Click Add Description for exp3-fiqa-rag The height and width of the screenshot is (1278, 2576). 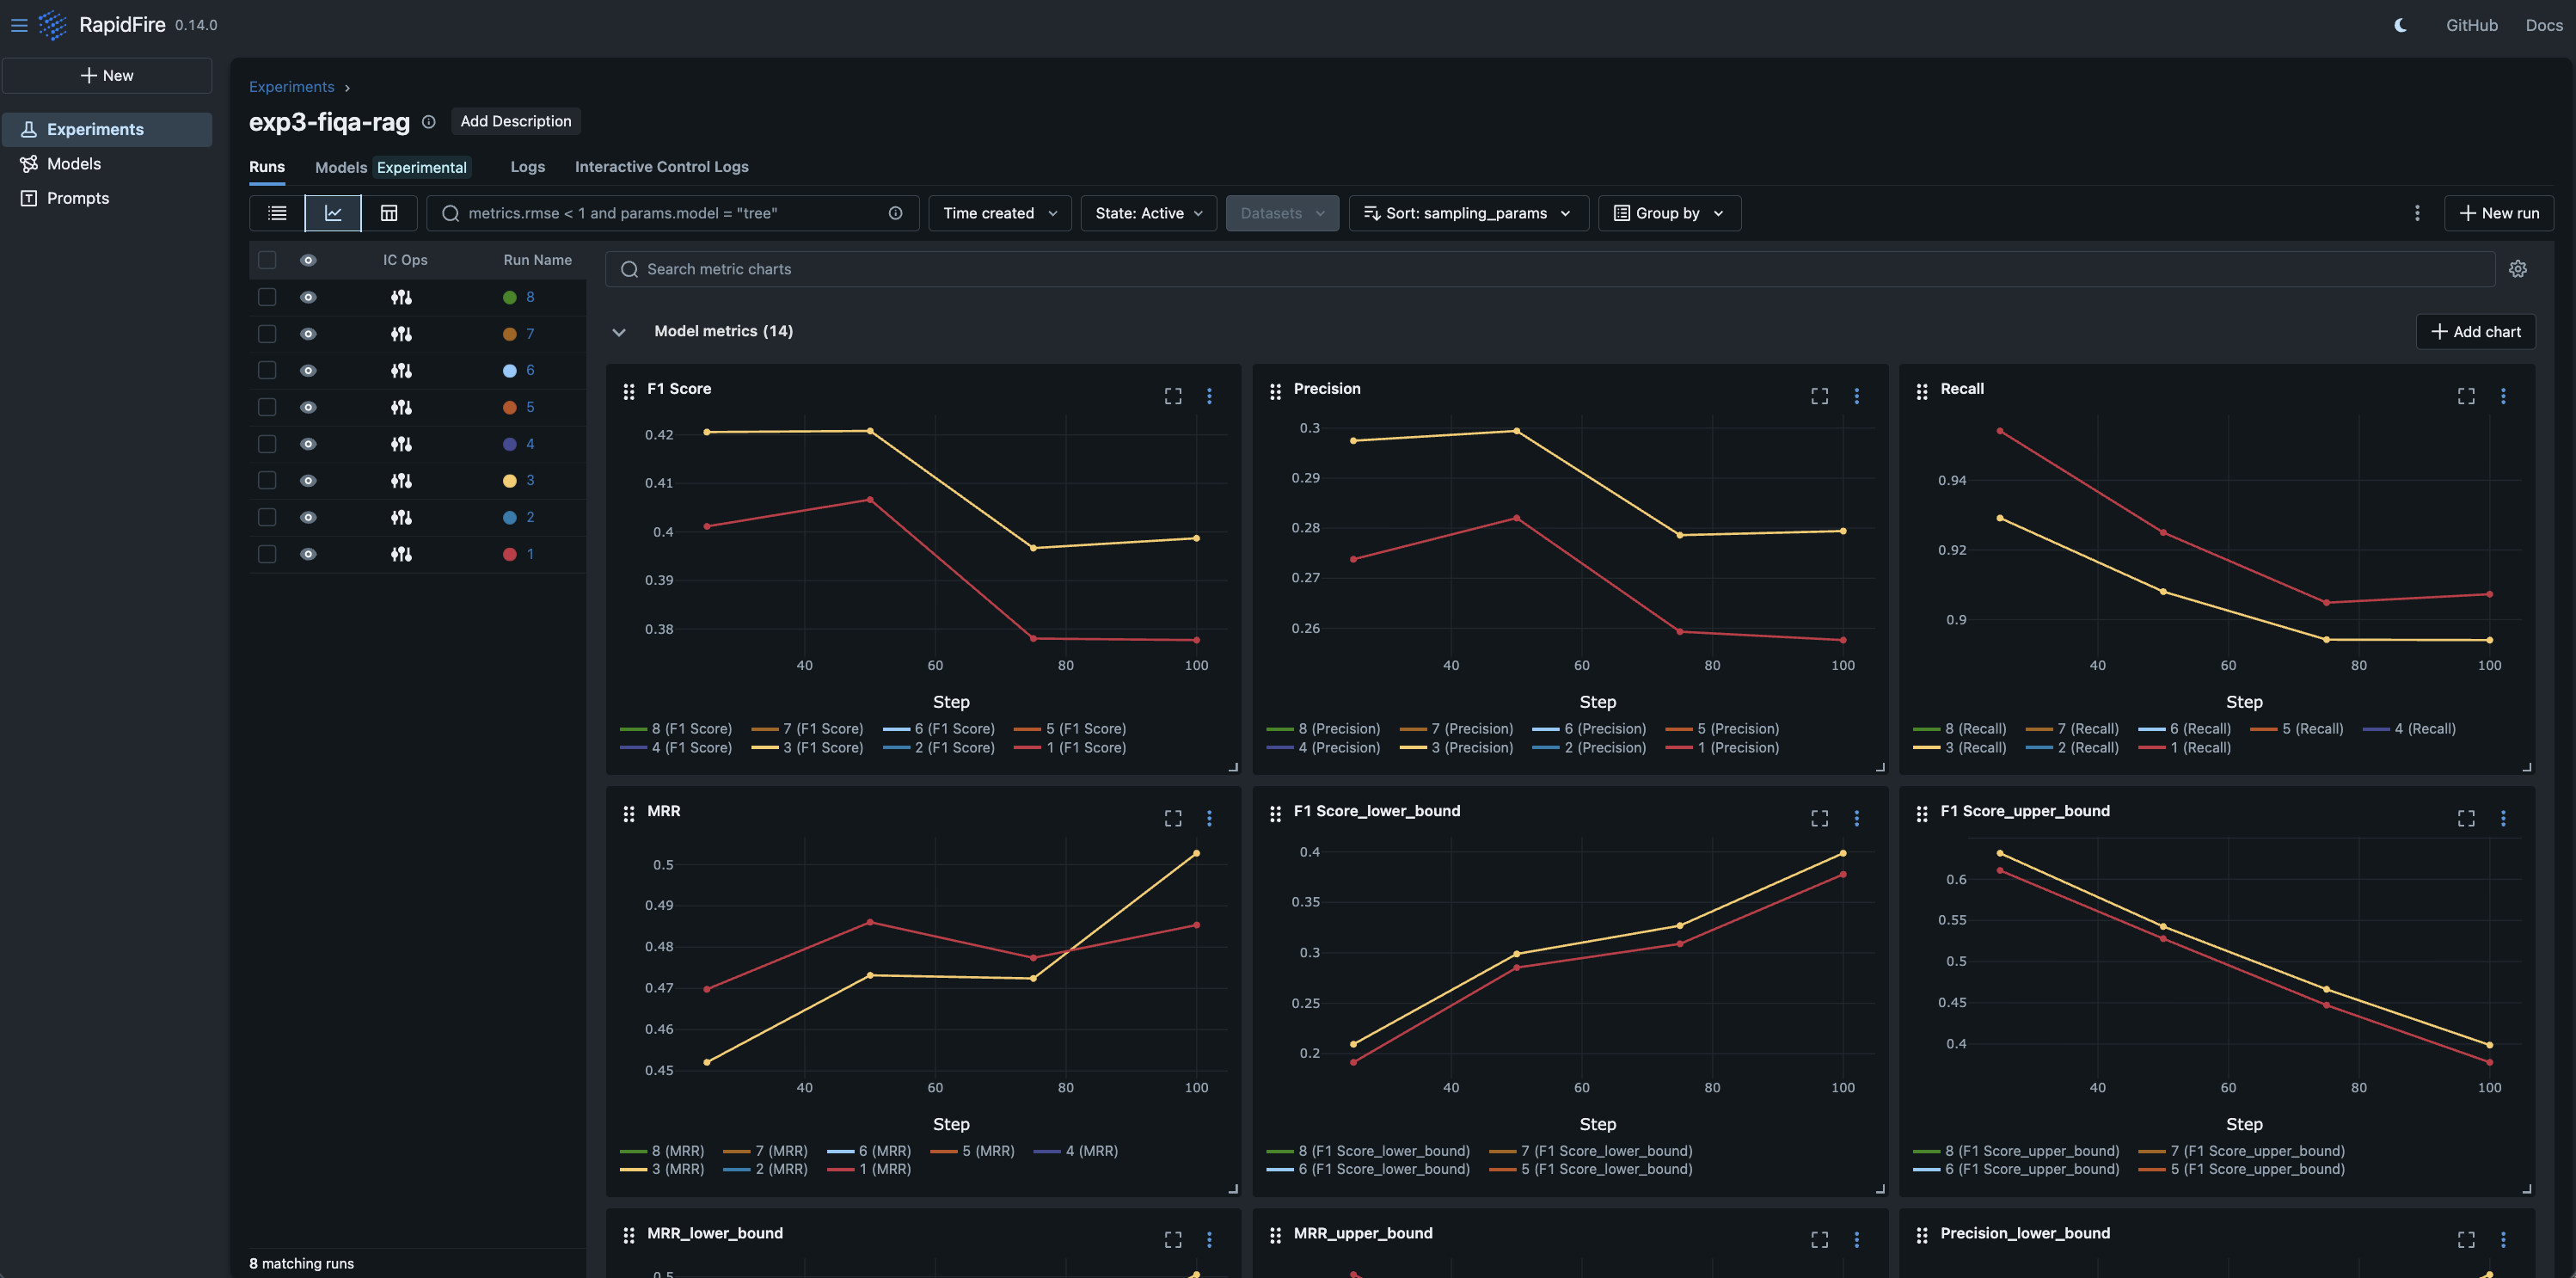[516, 121]
